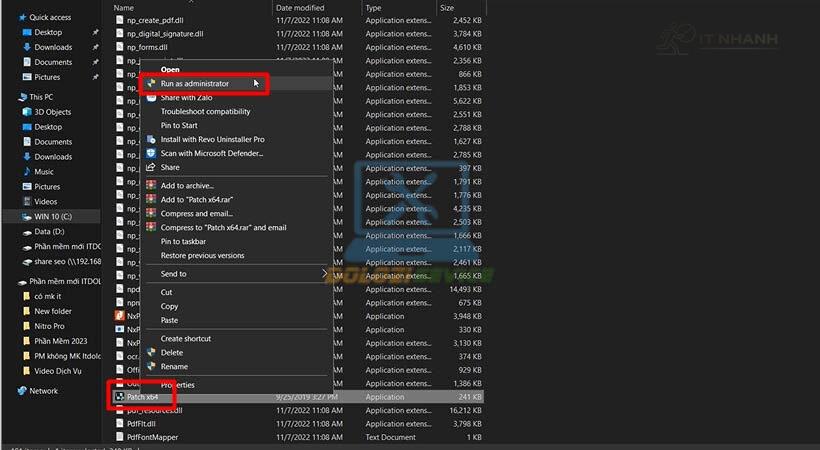Click the shield icon beside Run as administrator

point(151,84)
